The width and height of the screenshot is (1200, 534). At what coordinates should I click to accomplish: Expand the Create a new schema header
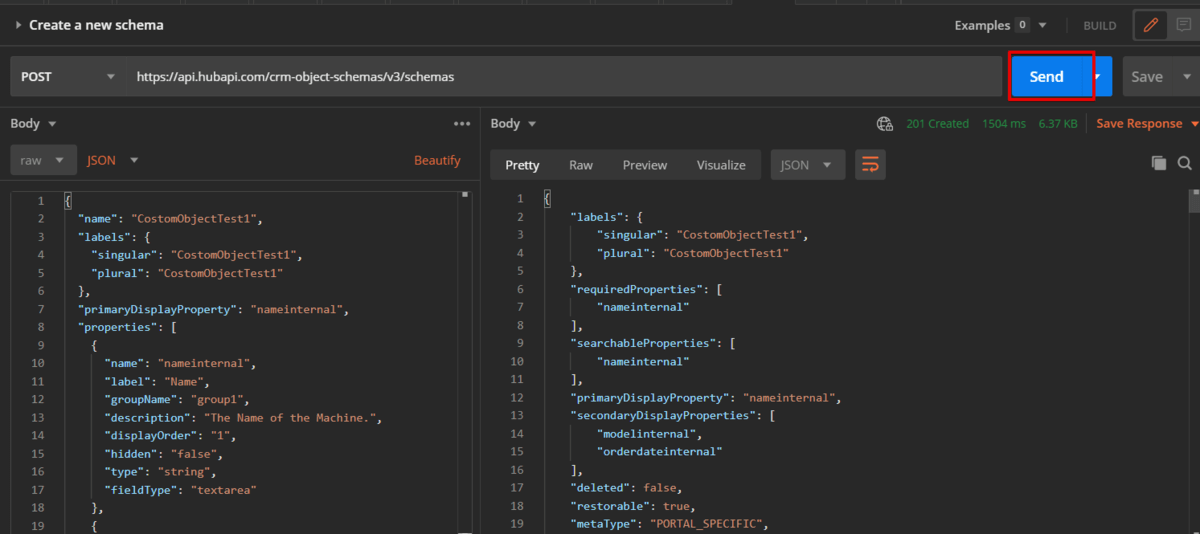tap(18, 25)
